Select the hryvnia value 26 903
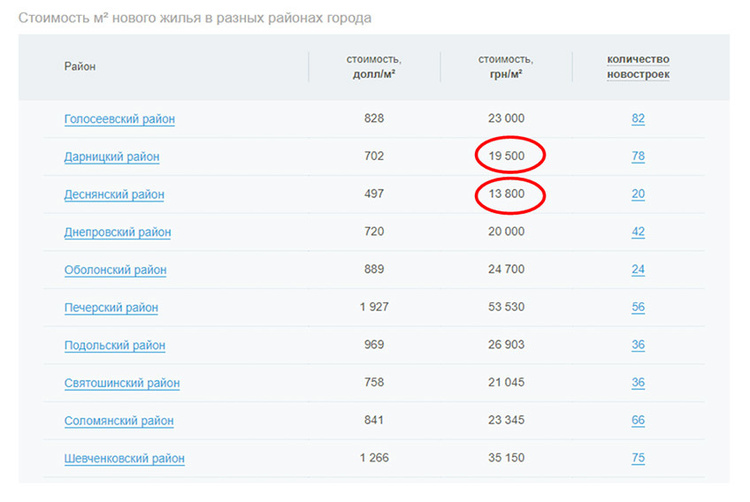This screenshot has height=502, width=750. 506,345
